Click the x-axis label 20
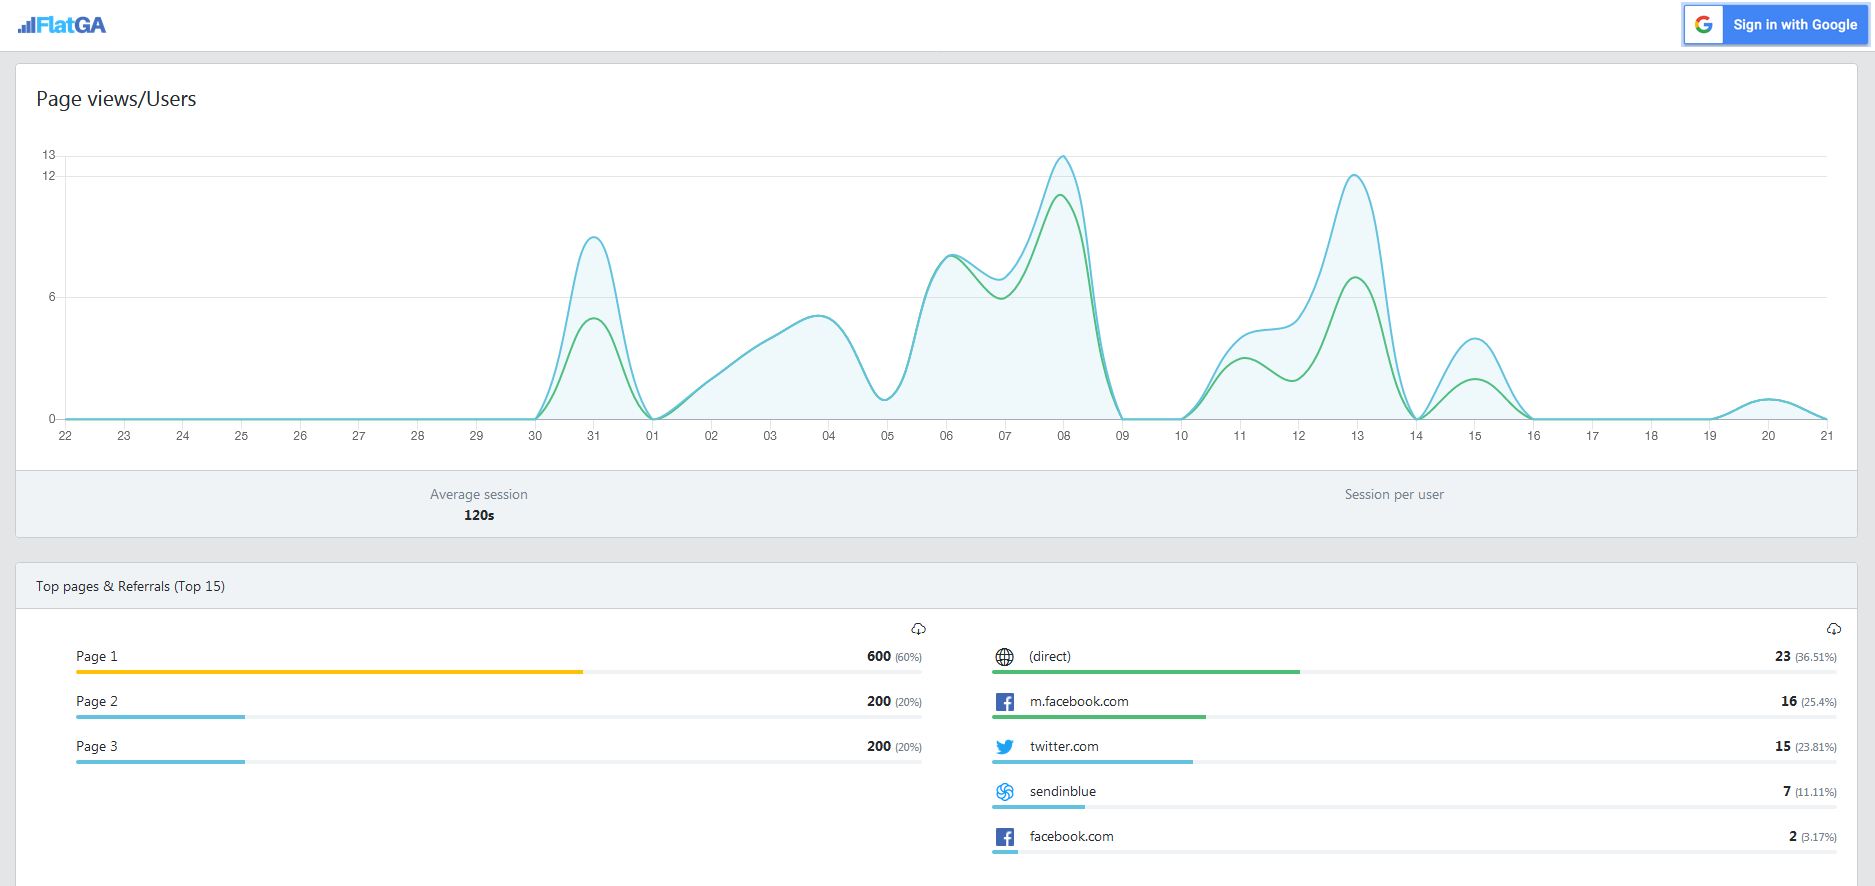This screenshot has width=1875, height=886. (1768, 436)
